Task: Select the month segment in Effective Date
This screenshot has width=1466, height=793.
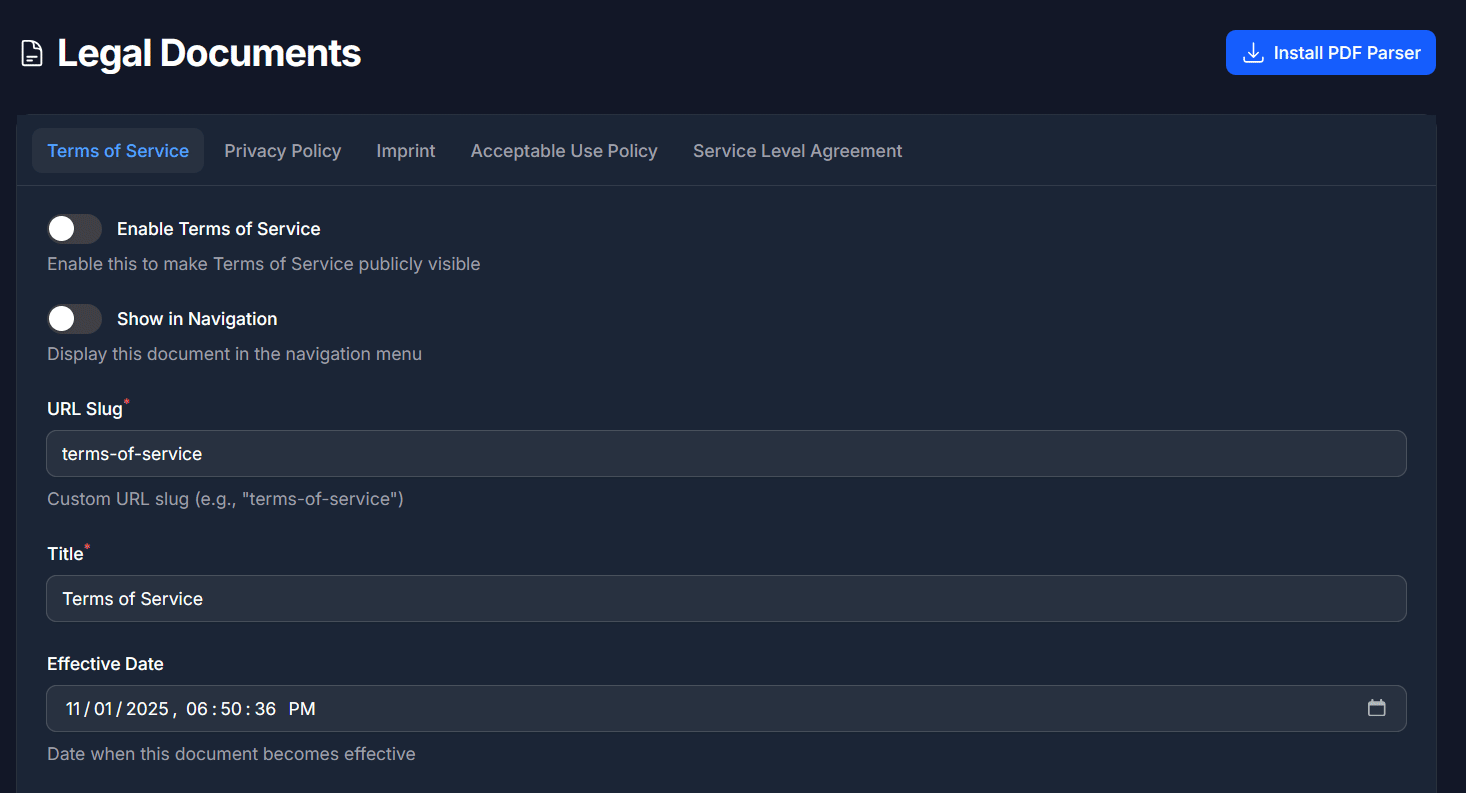Action: pyautogui.click(x=73, y=709)
